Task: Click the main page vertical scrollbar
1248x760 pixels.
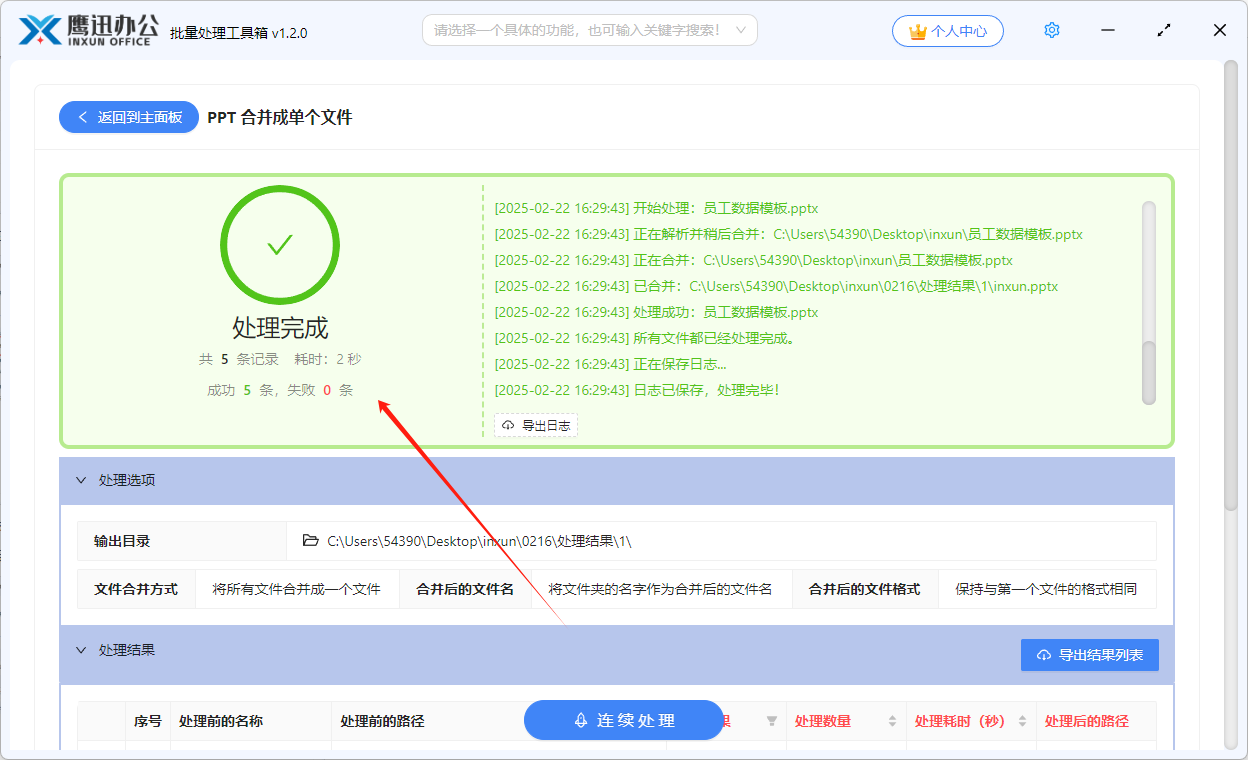Action: click(1231, 285)
